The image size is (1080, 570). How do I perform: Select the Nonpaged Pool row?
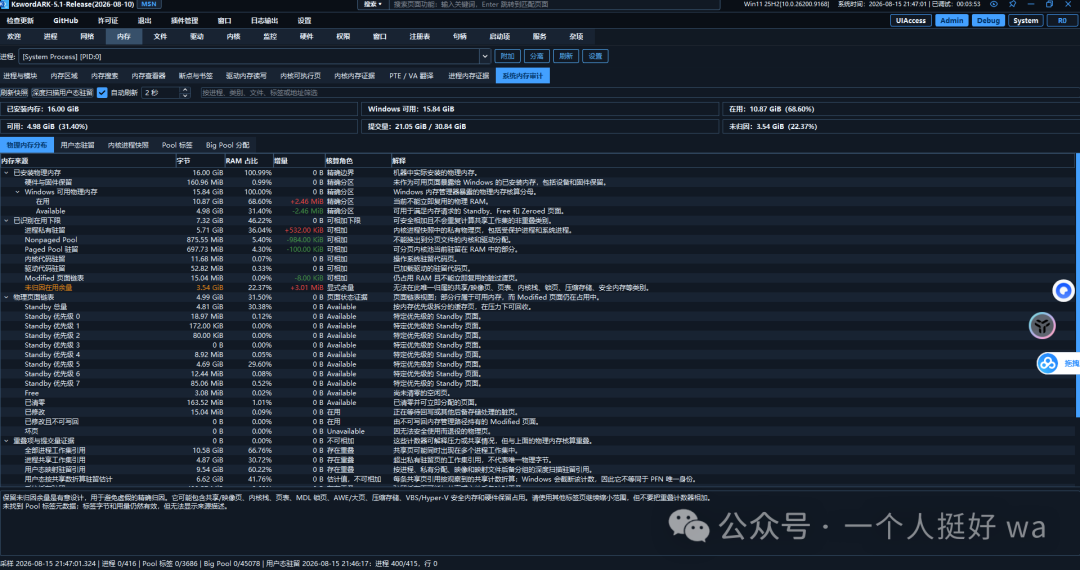click(537, 240)
